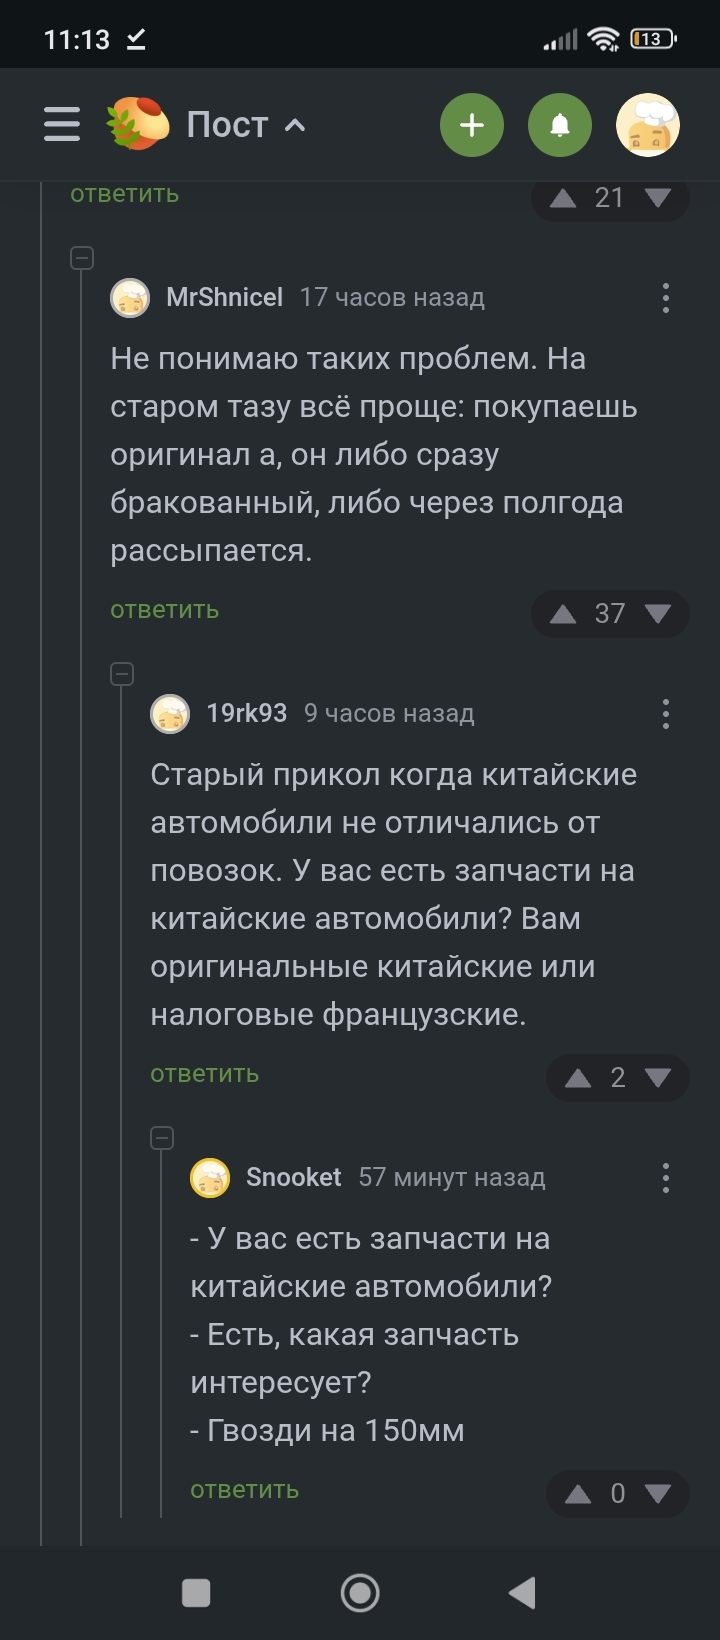Downvote Snooket's comment with rating 0
720x1640 pixels.
pyautogui.click(x=658, y=1494)
